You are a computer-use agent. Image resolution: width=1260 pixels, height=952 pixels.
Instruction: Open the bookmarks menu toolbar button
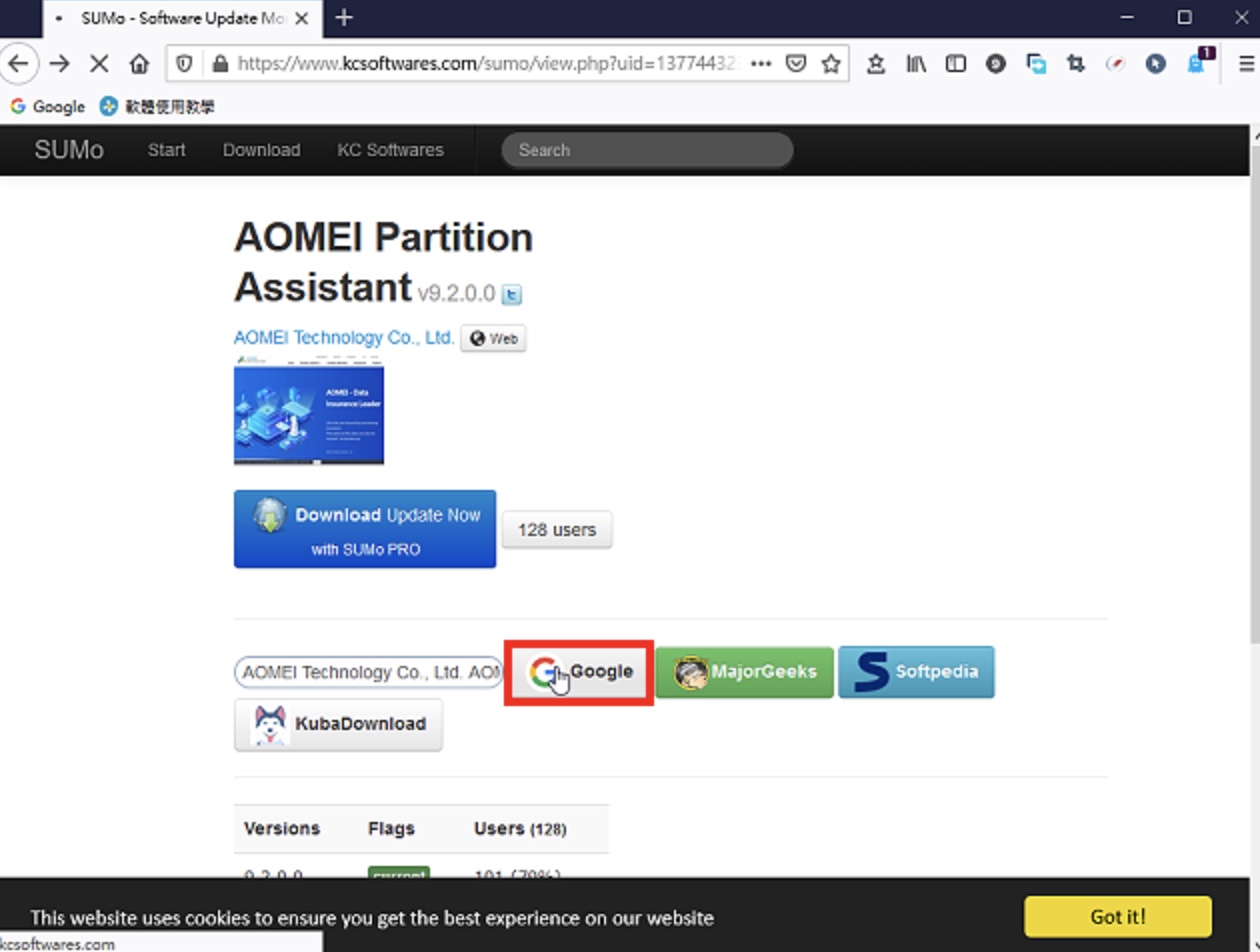(x=876, y=64)
